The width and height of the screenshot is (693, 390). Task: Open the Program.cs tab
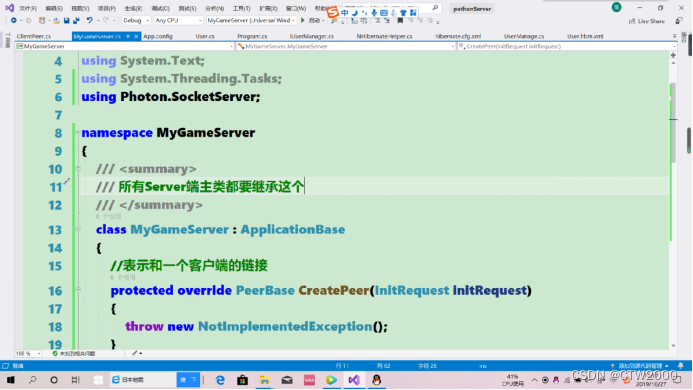click(252, 36)
